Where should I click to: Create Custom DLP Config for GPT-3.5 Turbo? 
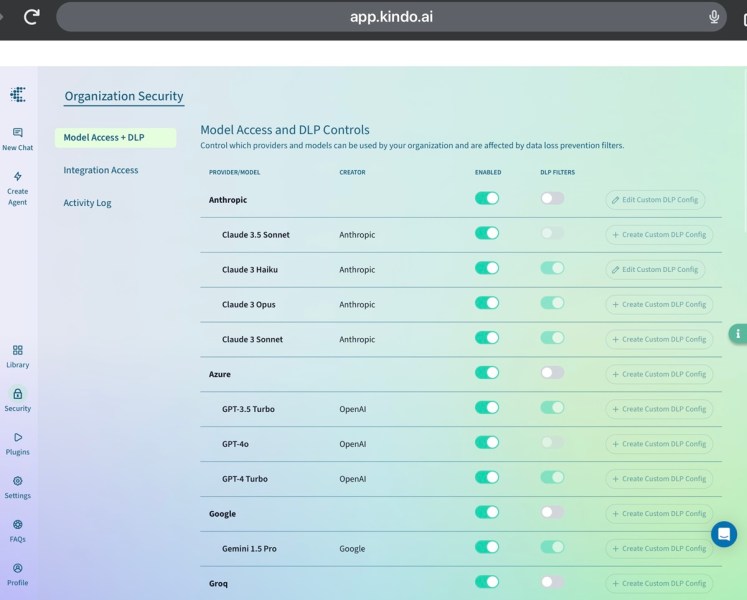click(x=659, y=409)
